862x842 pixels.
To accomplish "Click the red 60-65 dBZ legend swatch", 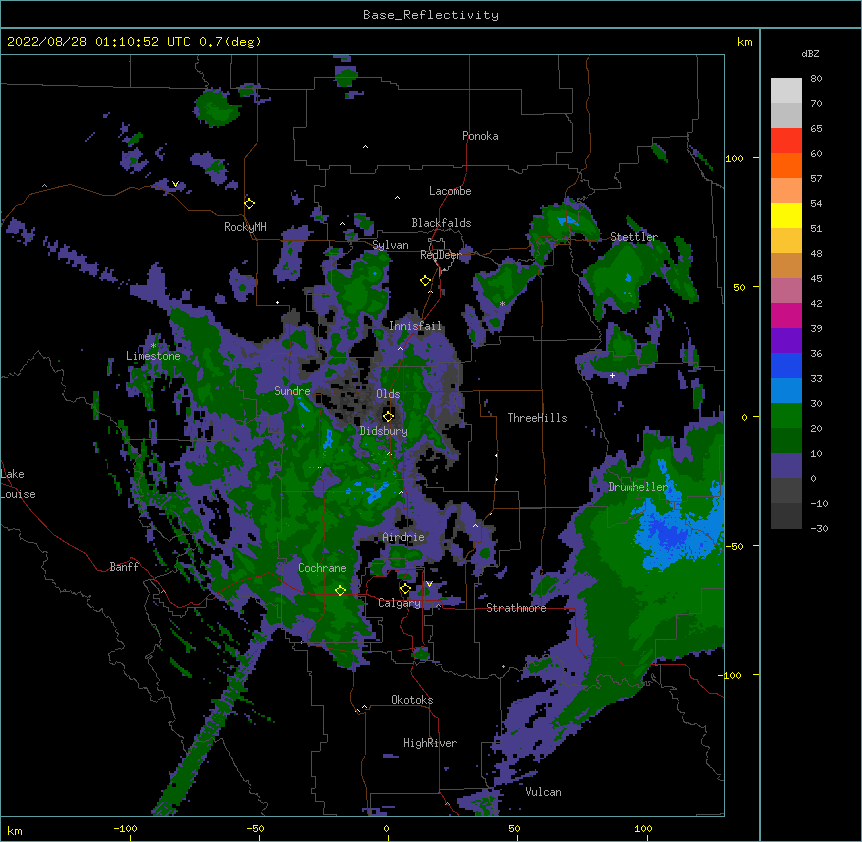I will click(786, 141).
